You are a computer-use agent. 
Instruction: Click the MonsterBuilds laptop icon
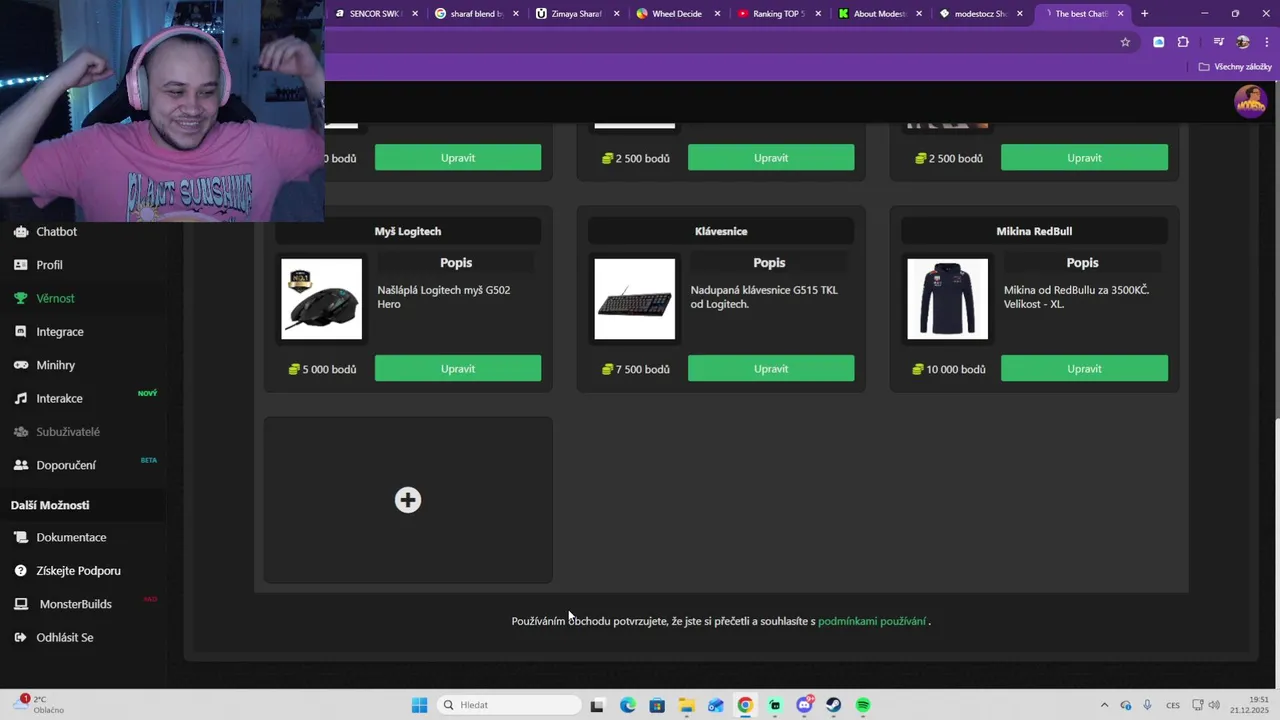coord(20,604)
